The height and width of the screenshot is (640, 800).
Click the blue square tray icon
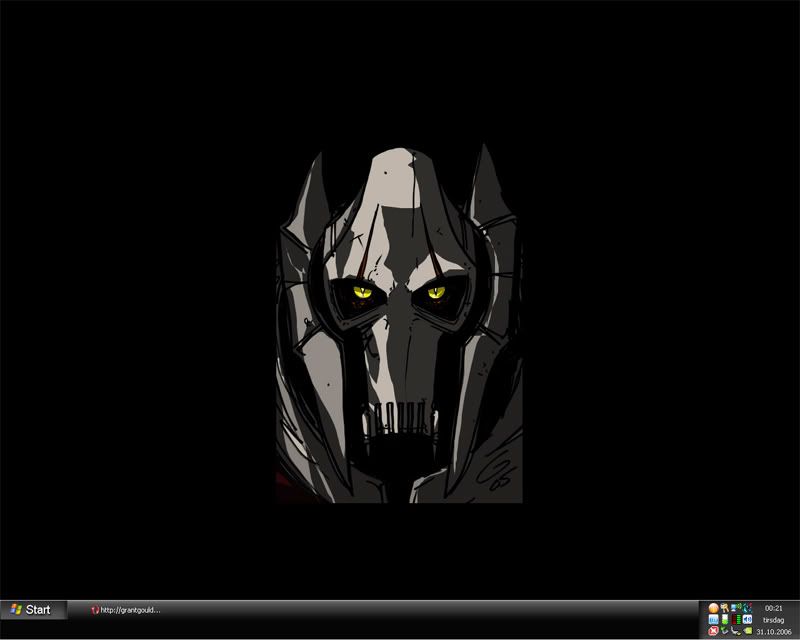coord(713,620)
